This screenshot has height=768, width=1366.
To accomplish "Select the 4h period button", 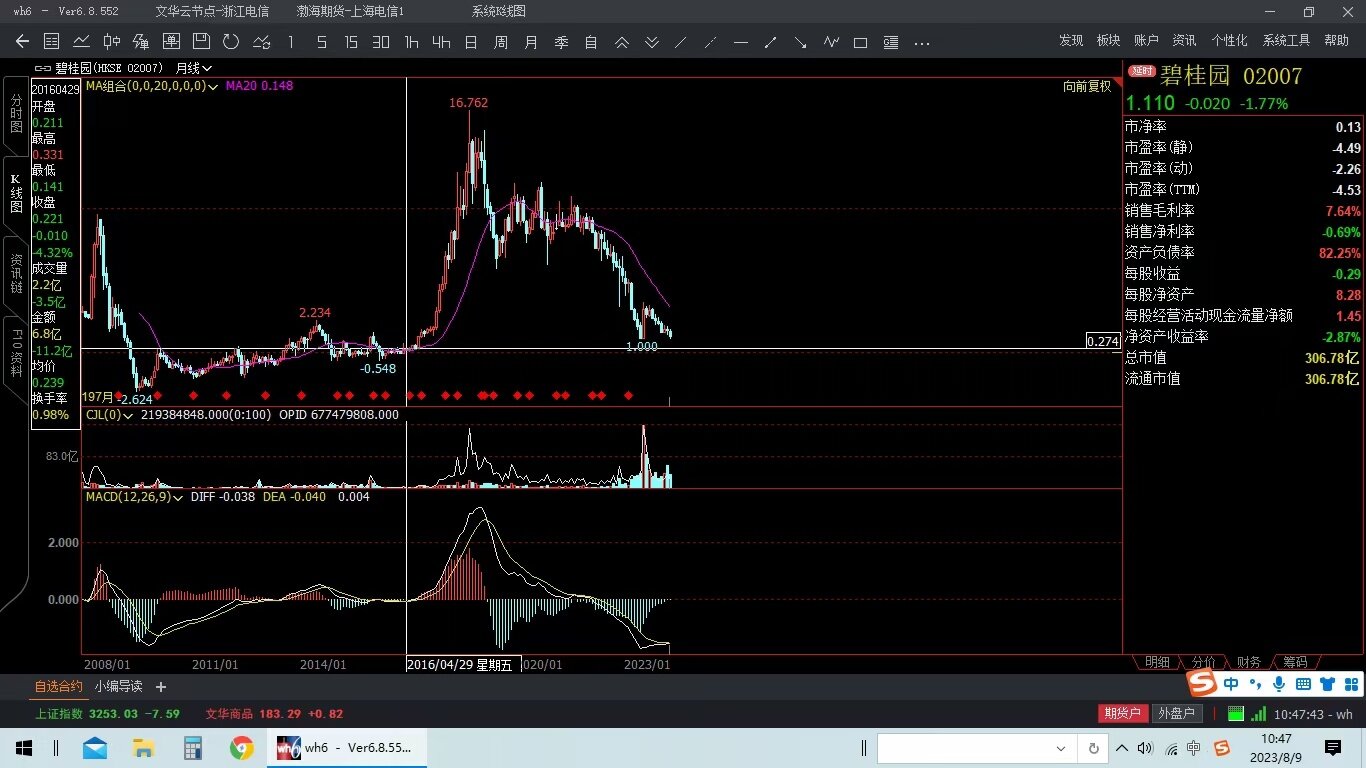I will [x=441, y=42].
